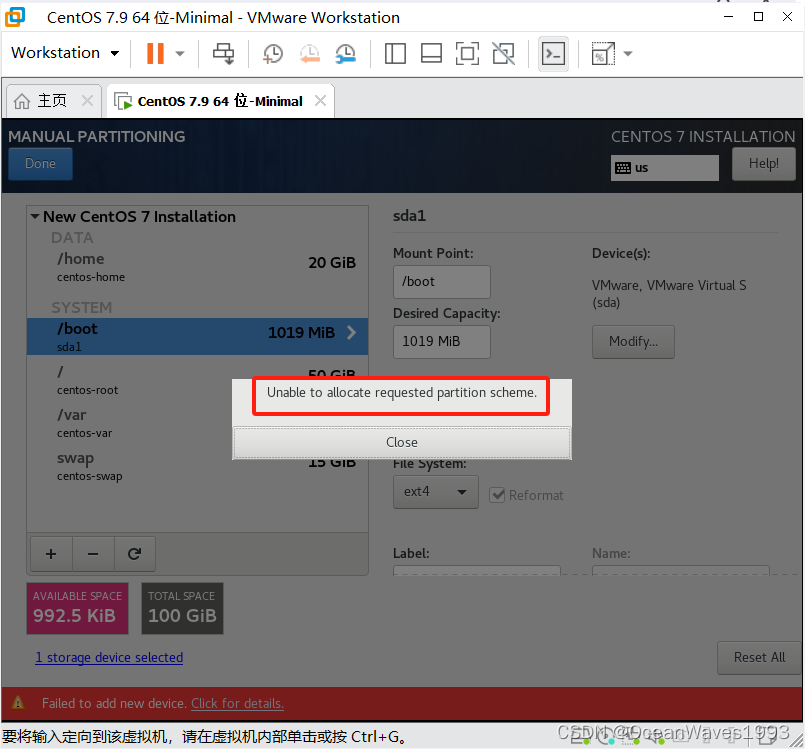Open the Workstation menu
Viewport: 805px width, 749px height.
click(65, 53)
